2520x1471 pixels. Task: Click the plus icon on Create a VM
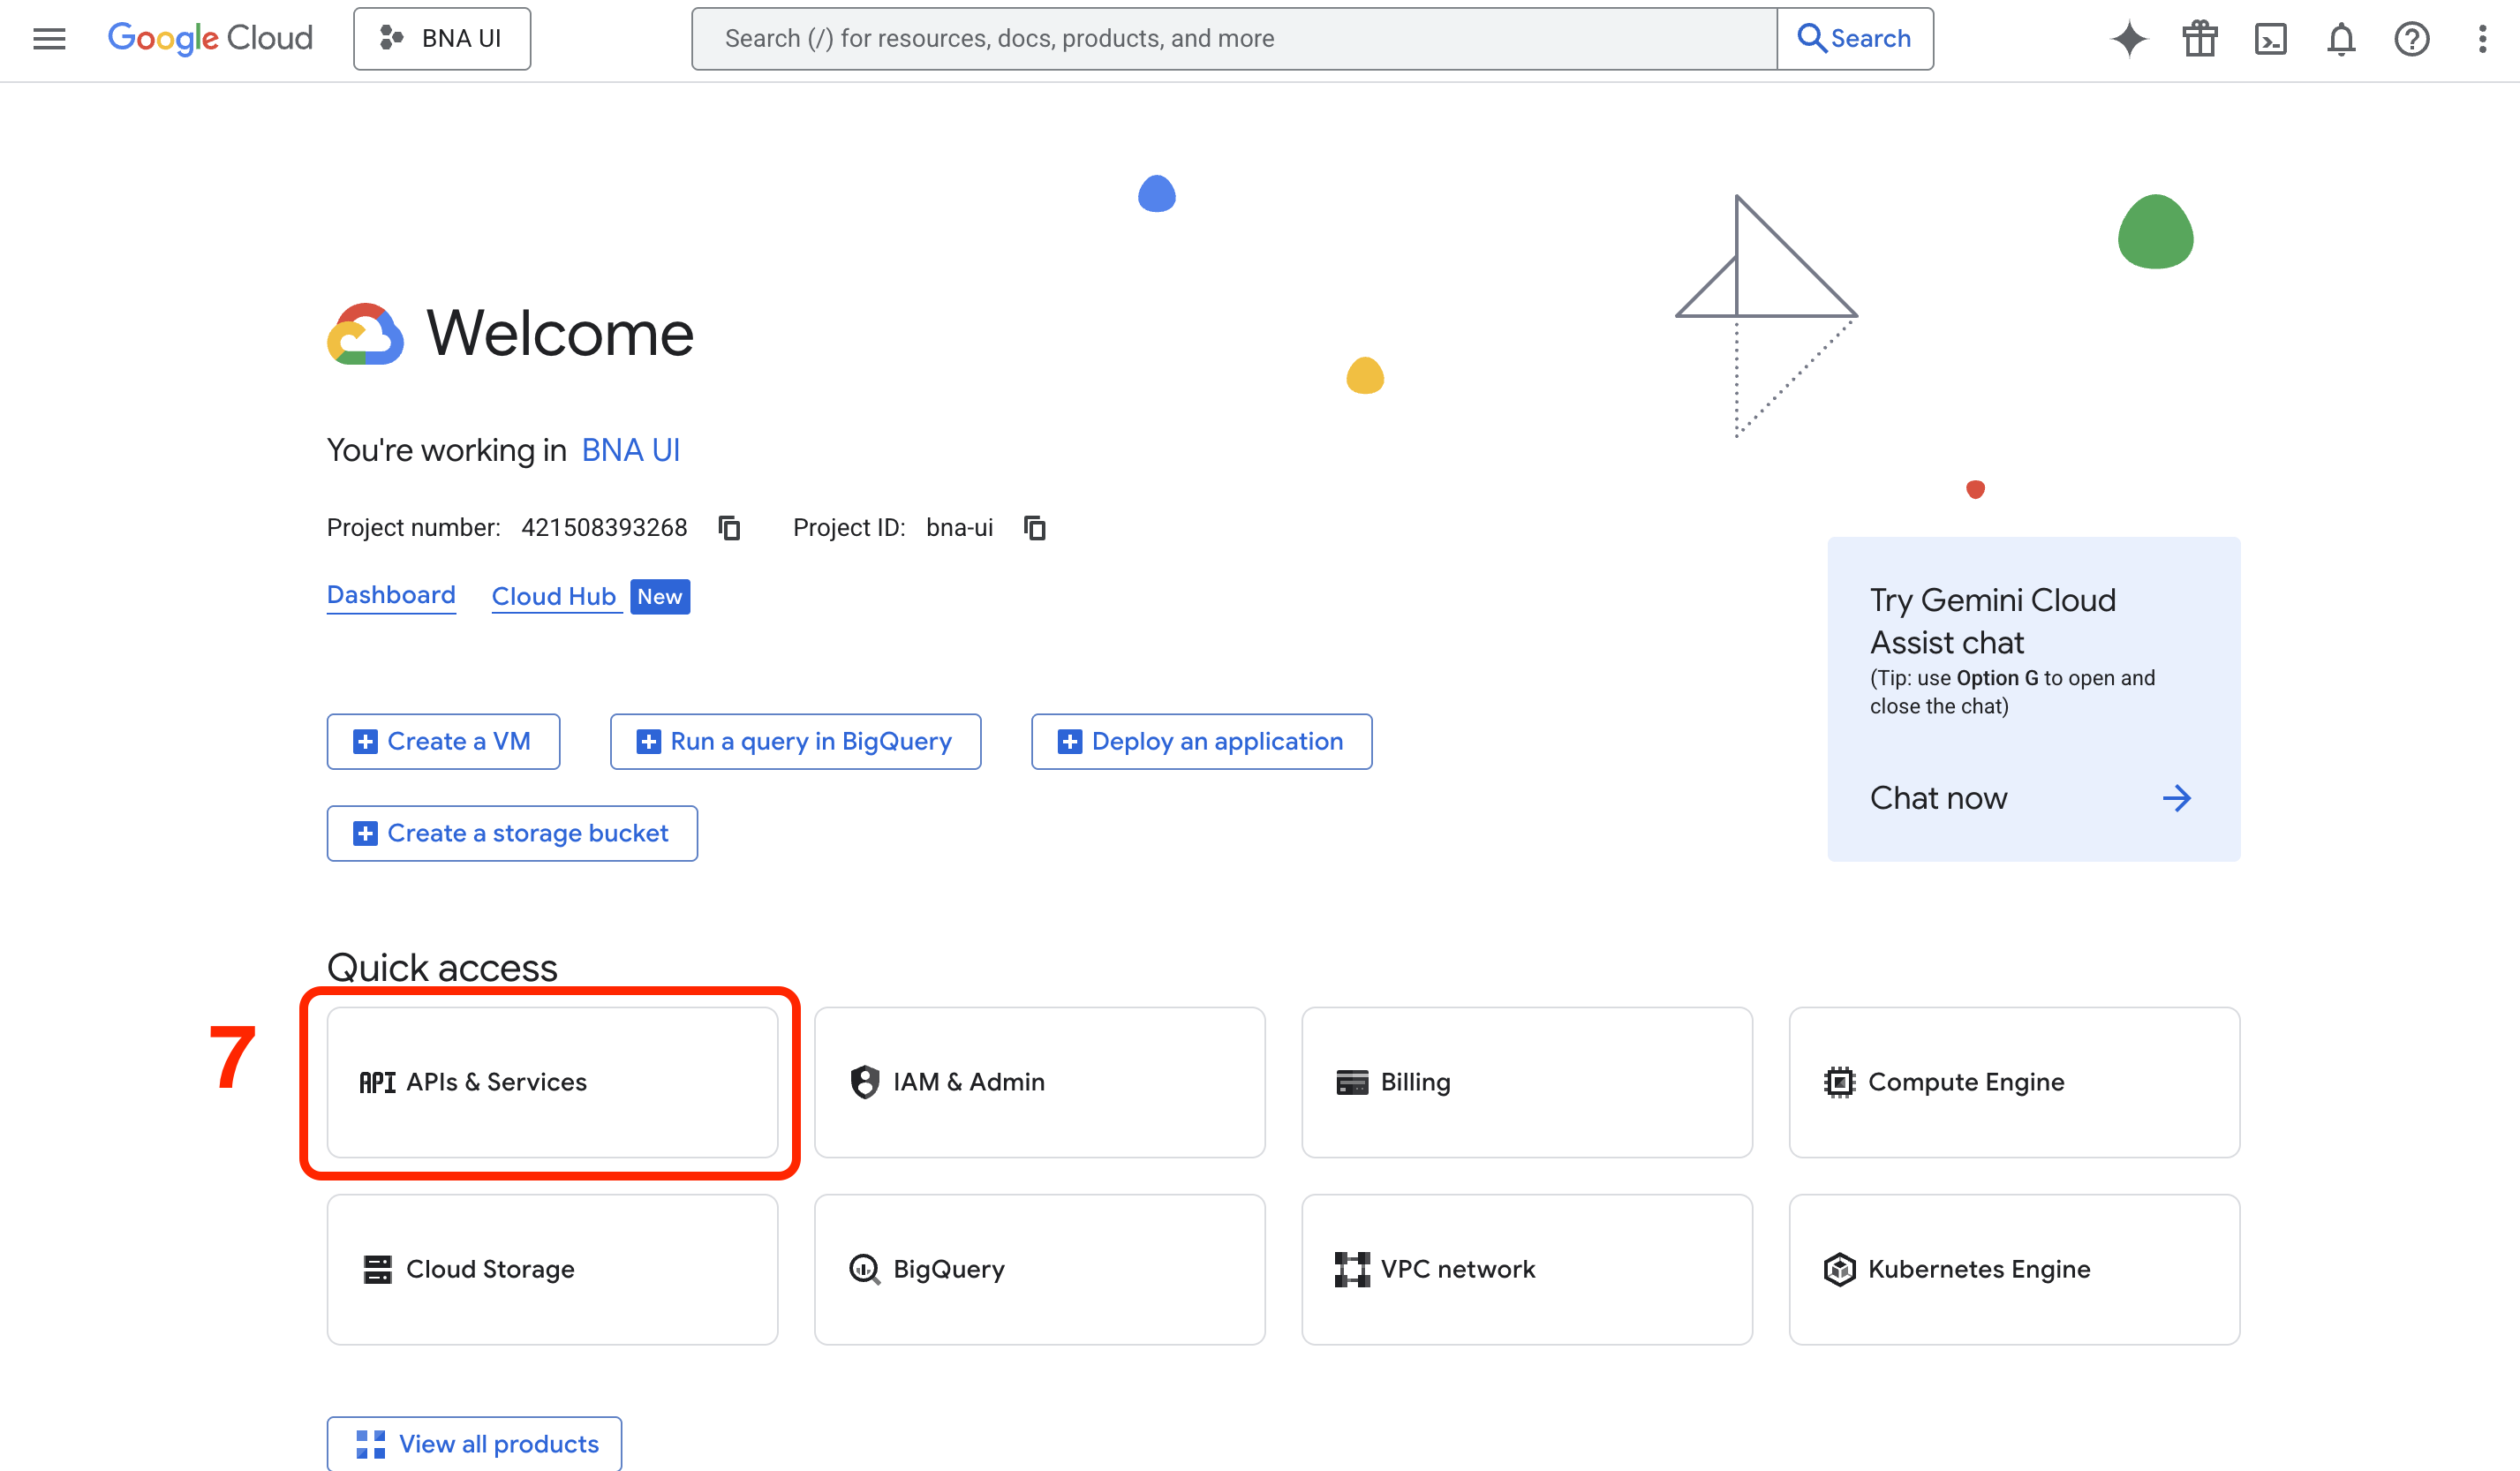(x=365, y=741)
